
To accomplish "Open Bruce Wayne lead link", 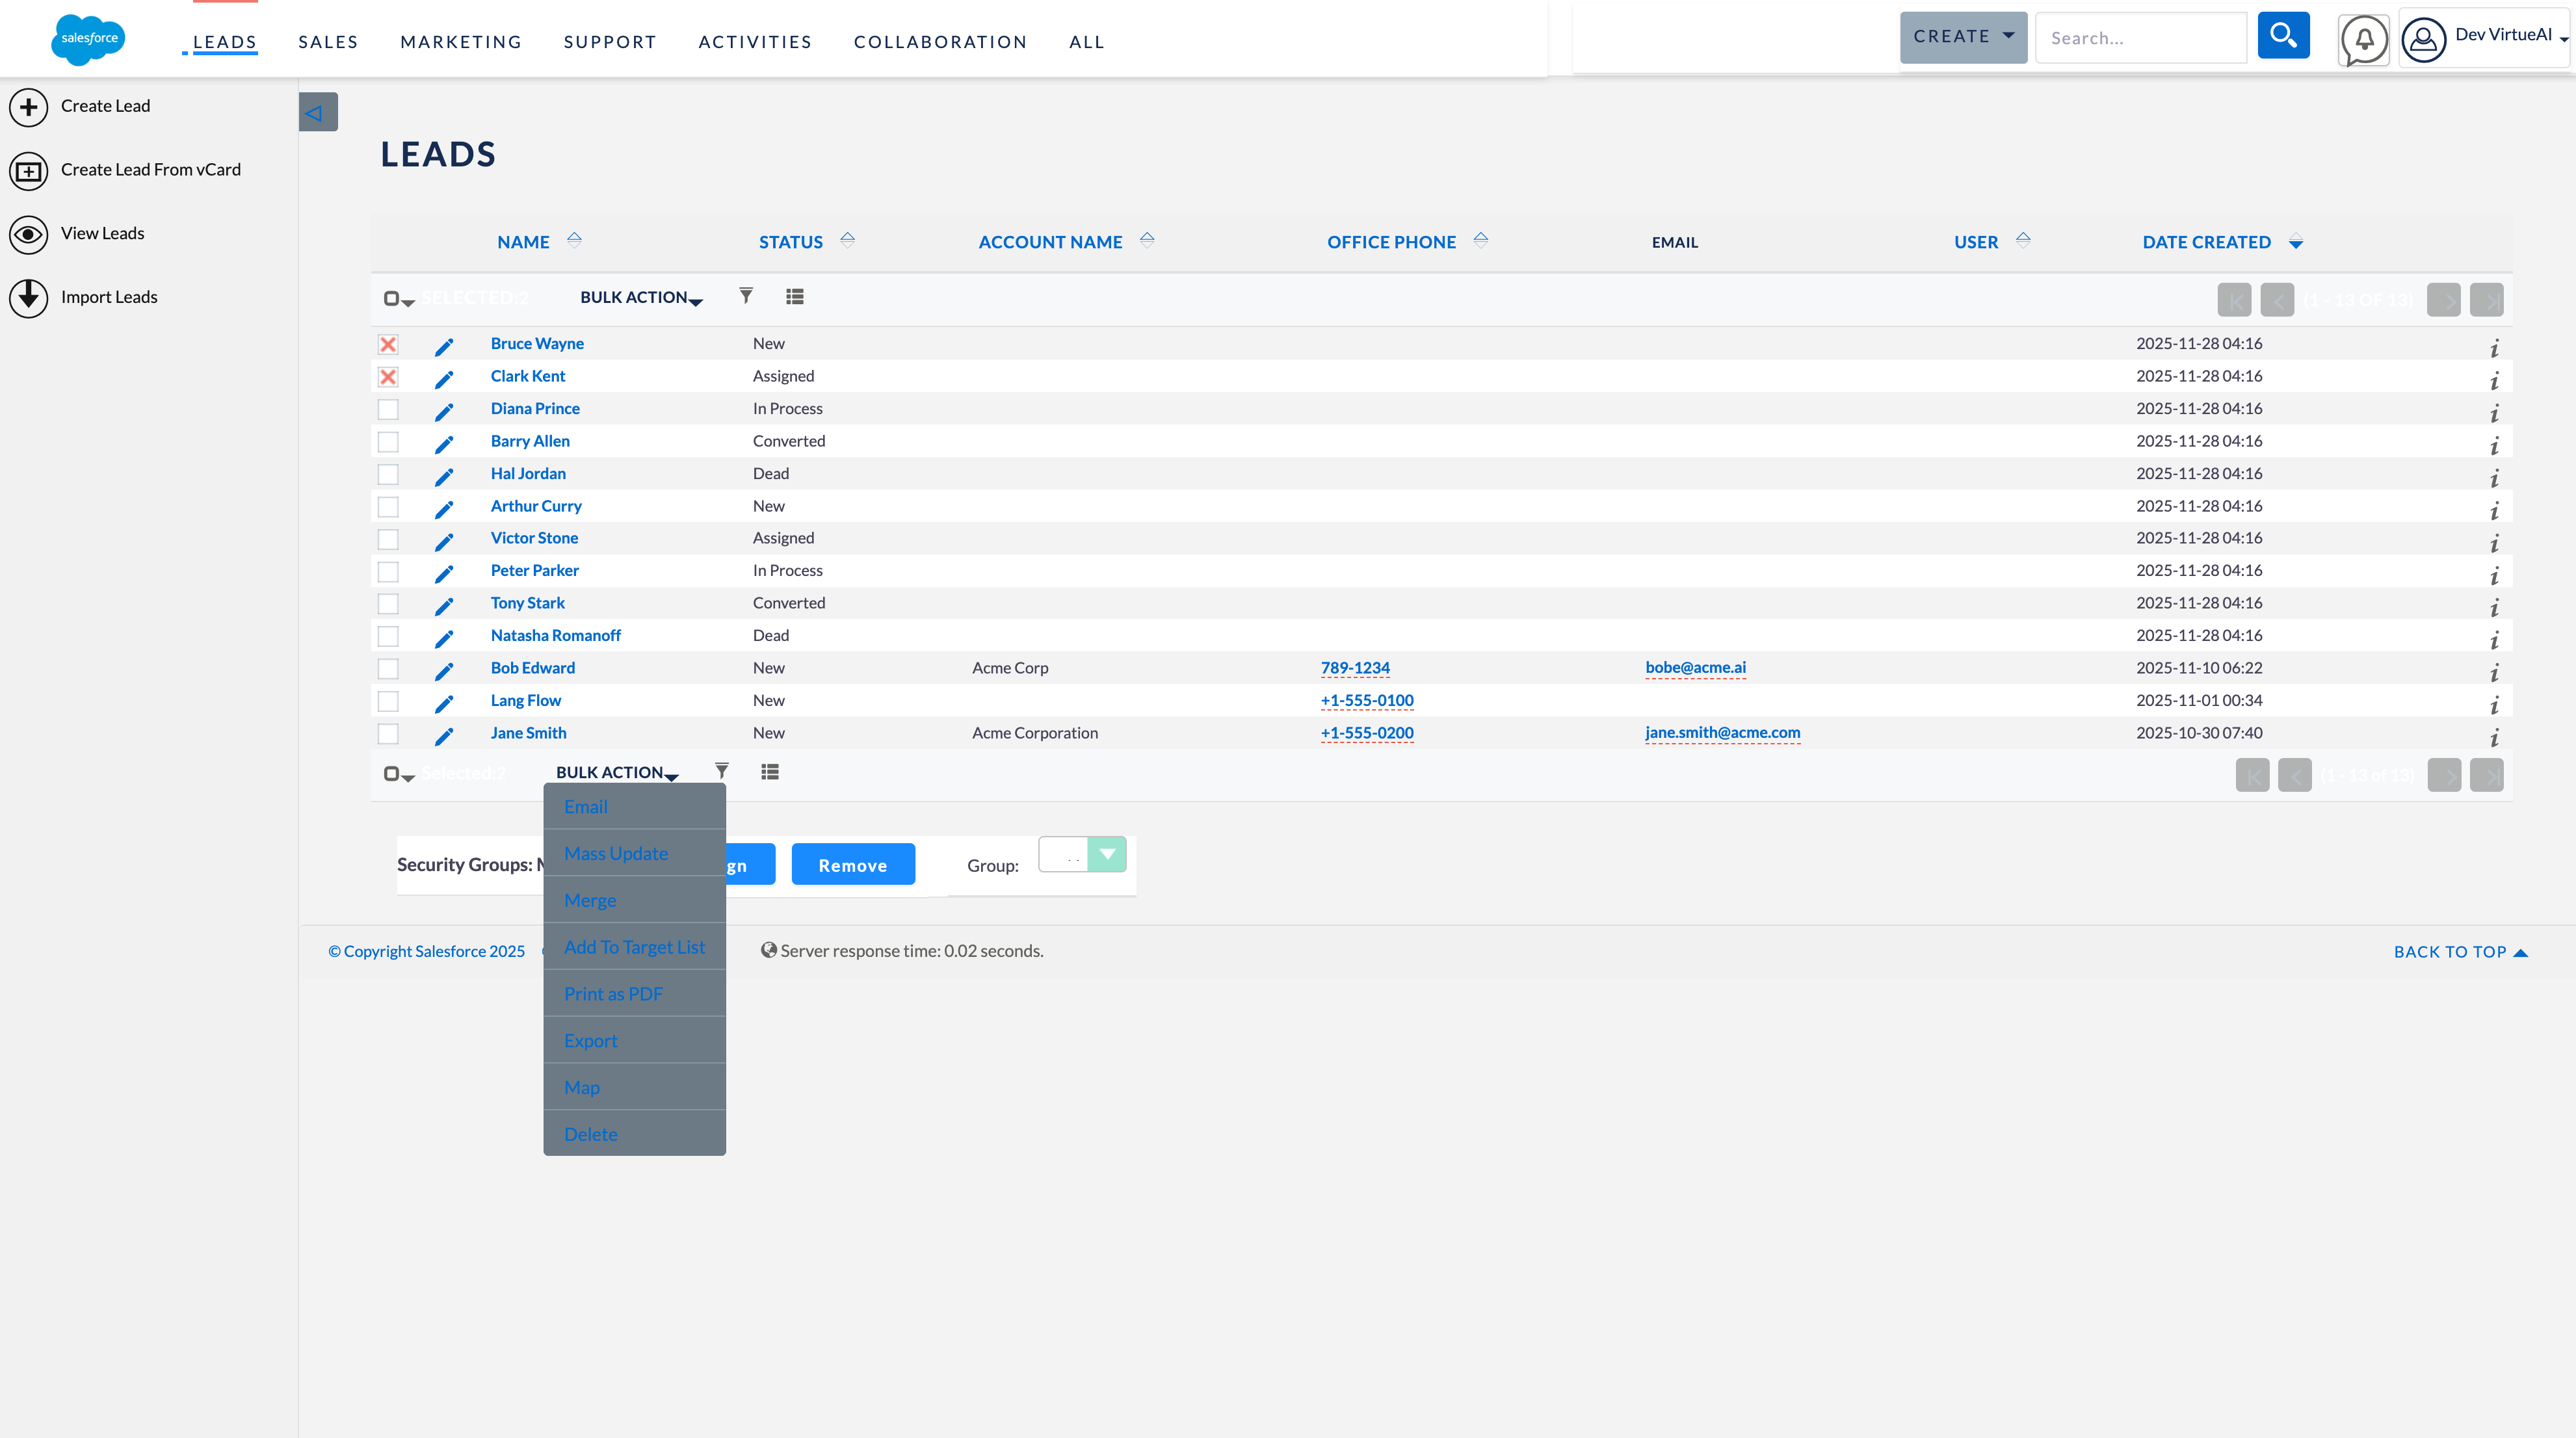I will click(x=537, y=343).
